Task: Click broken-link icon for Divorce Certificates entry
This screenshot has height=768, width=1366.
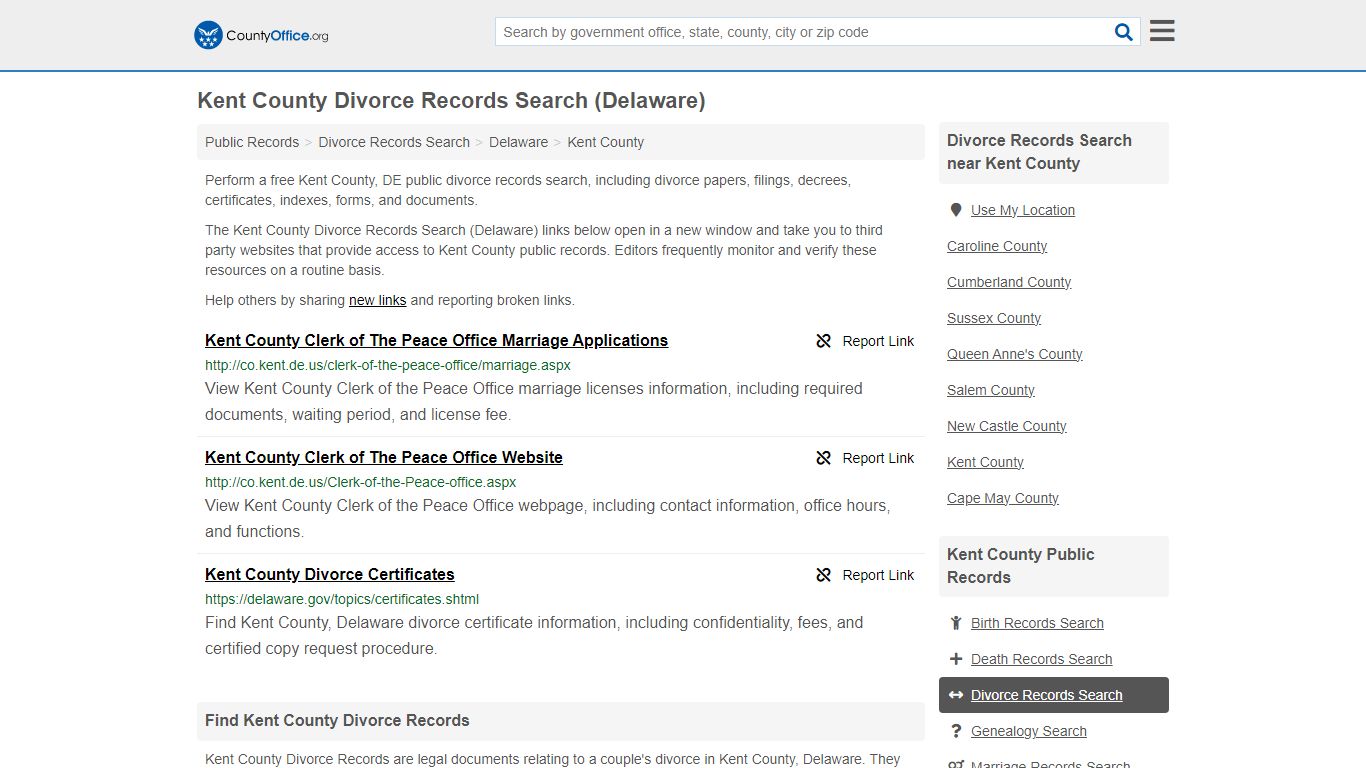Action: click(x=824, y=575)
